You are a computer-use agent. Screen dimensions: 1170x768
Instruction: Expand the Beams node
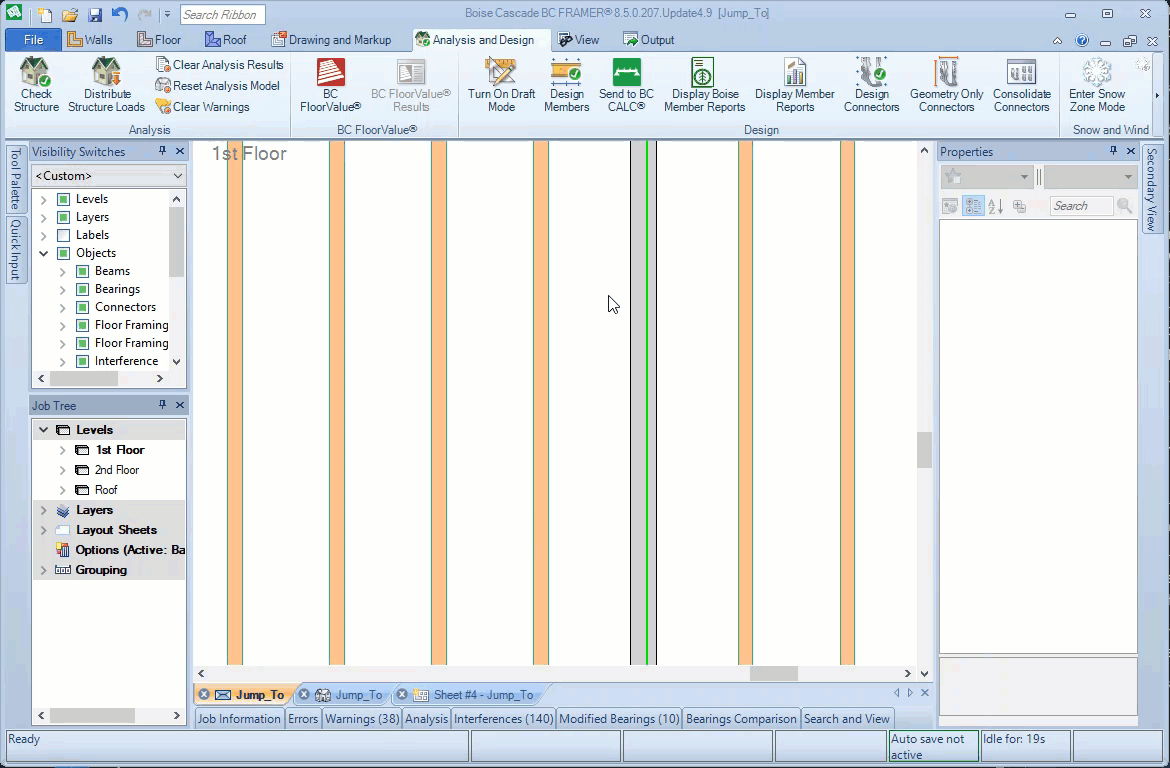coord(63,271)
